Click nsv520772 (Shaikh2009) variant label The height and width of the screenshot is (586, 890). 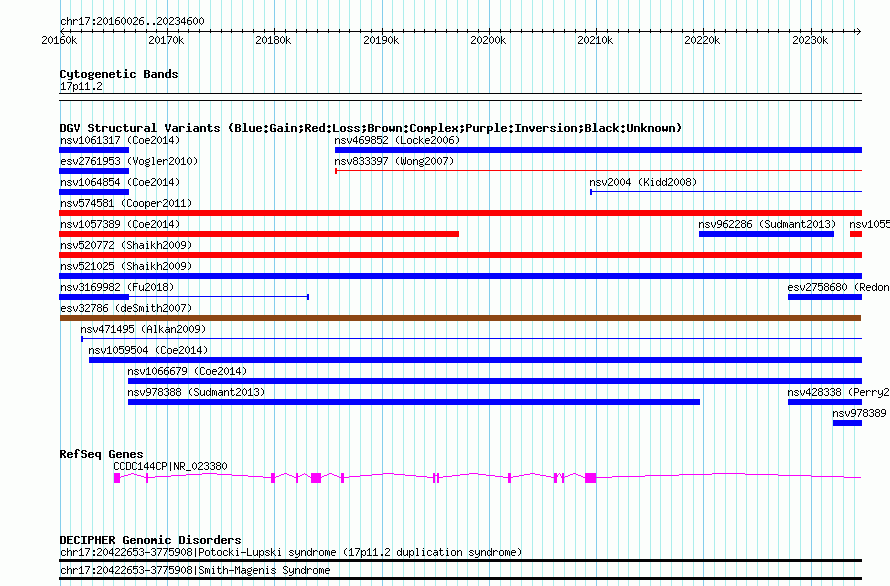tap(126, 245)
